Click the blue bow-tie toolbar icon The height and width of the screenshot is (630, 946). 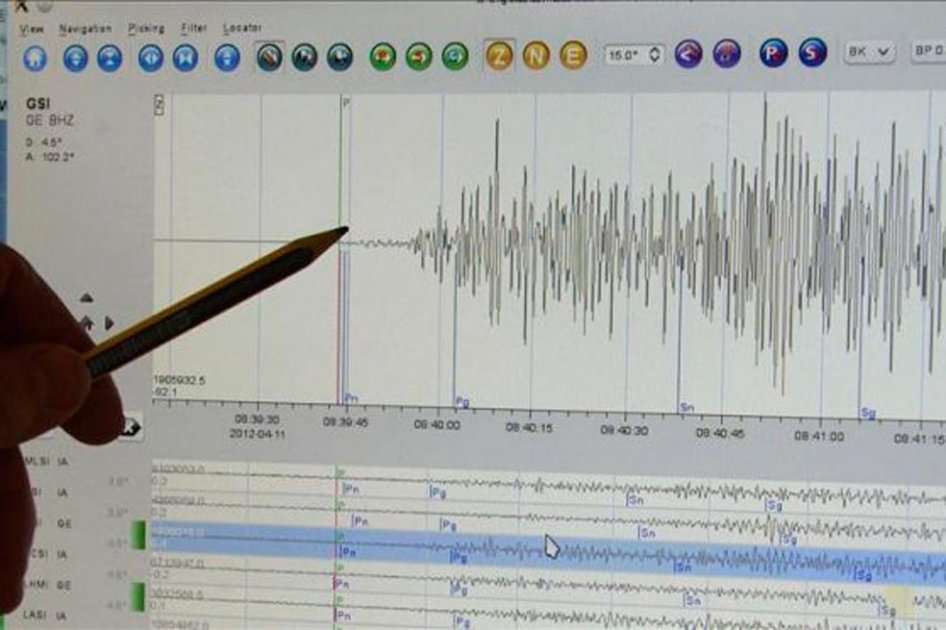tap(185, 59)
